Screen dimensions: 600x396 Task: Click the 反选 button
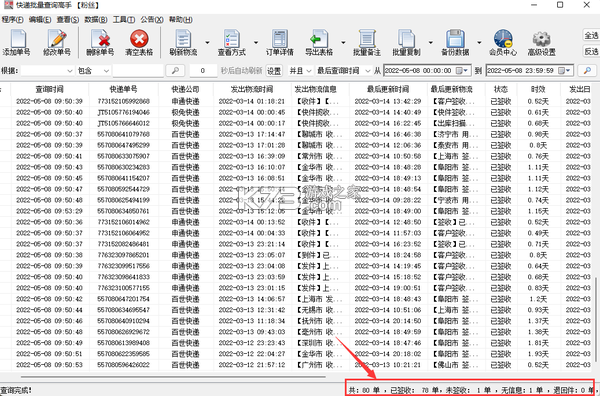click(591, 51)
